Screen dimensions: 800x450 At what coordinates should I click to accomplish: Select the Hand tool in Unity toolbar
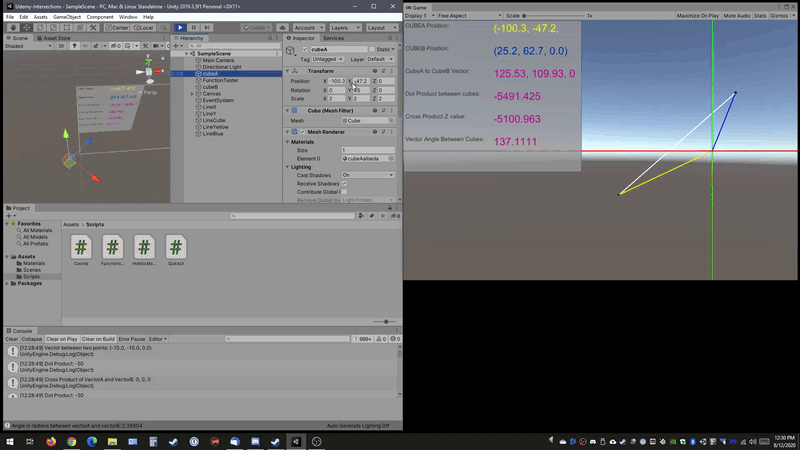click(x=13, y=28)
